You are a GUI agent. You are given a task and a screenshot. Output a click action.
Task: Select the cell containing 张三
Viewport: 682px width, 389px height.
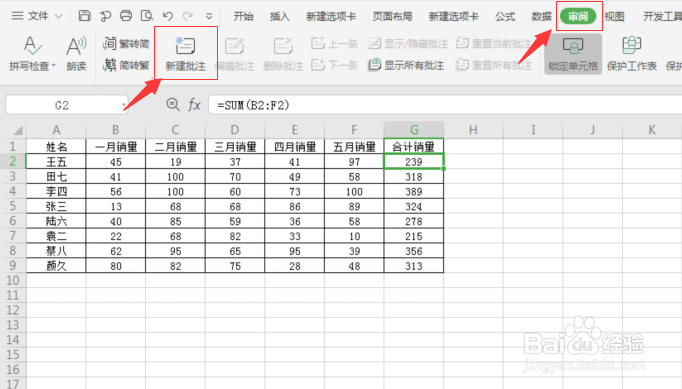(x=56, y=206)
